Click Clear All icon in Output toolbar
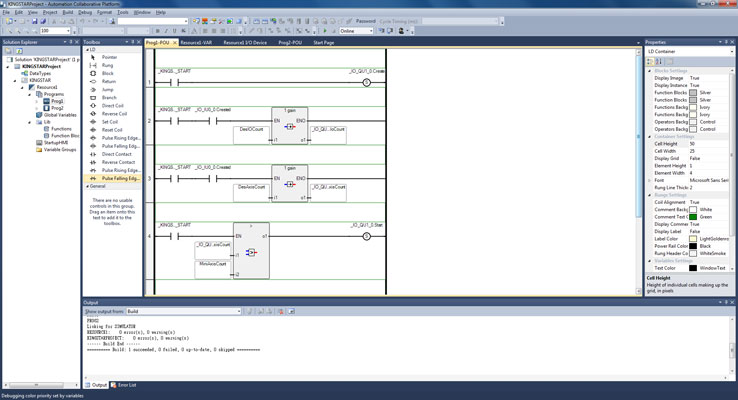738x400 pixels. point(281,311)
